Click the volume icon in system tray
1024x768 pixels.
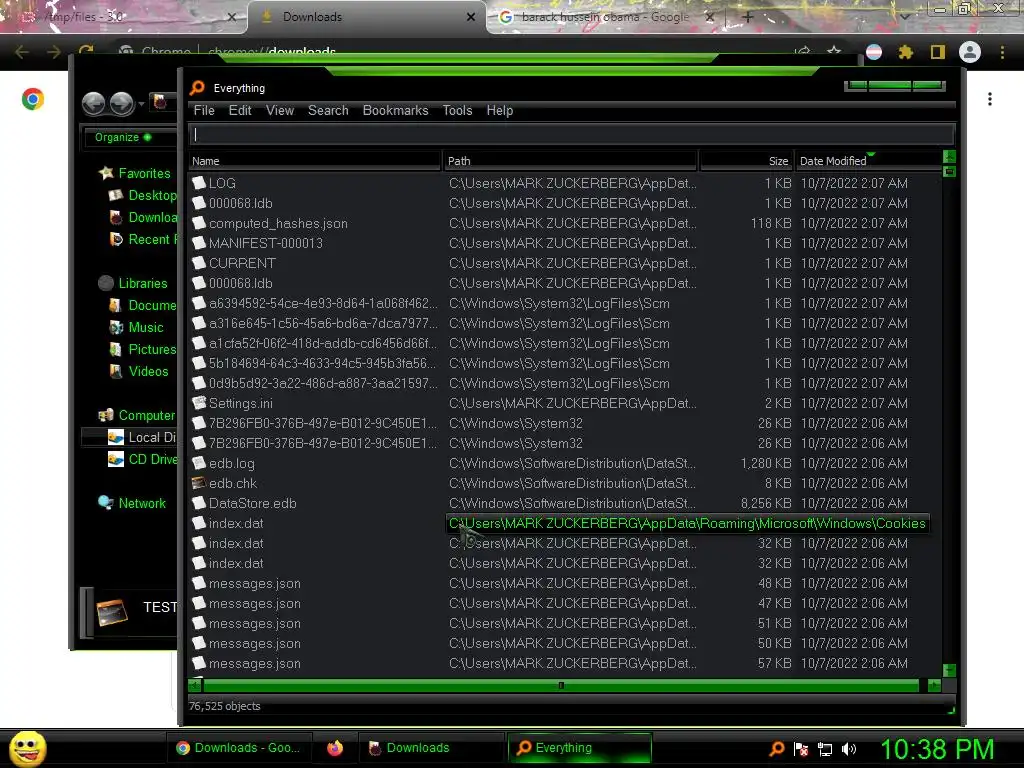pyautogui.click(x=849, y=749)
